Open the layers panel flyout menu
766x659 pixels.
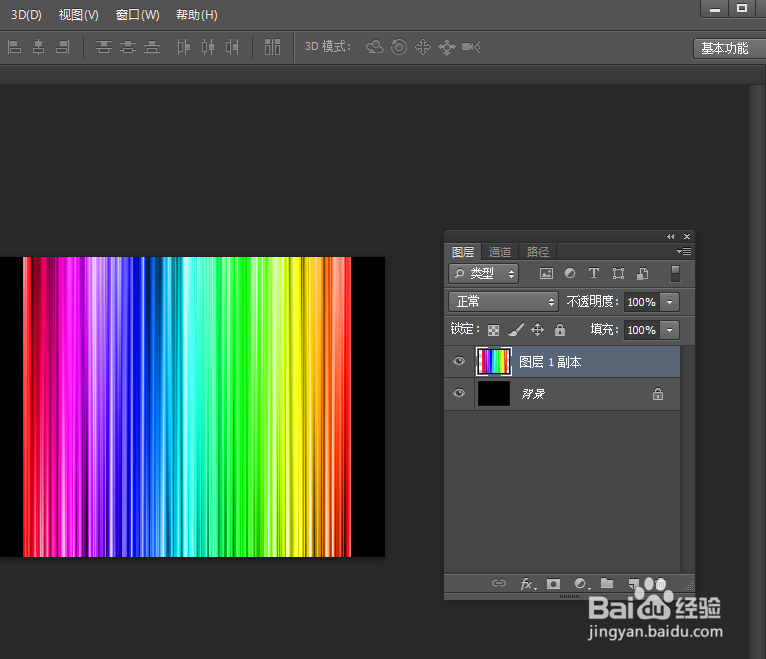(684, 252)
